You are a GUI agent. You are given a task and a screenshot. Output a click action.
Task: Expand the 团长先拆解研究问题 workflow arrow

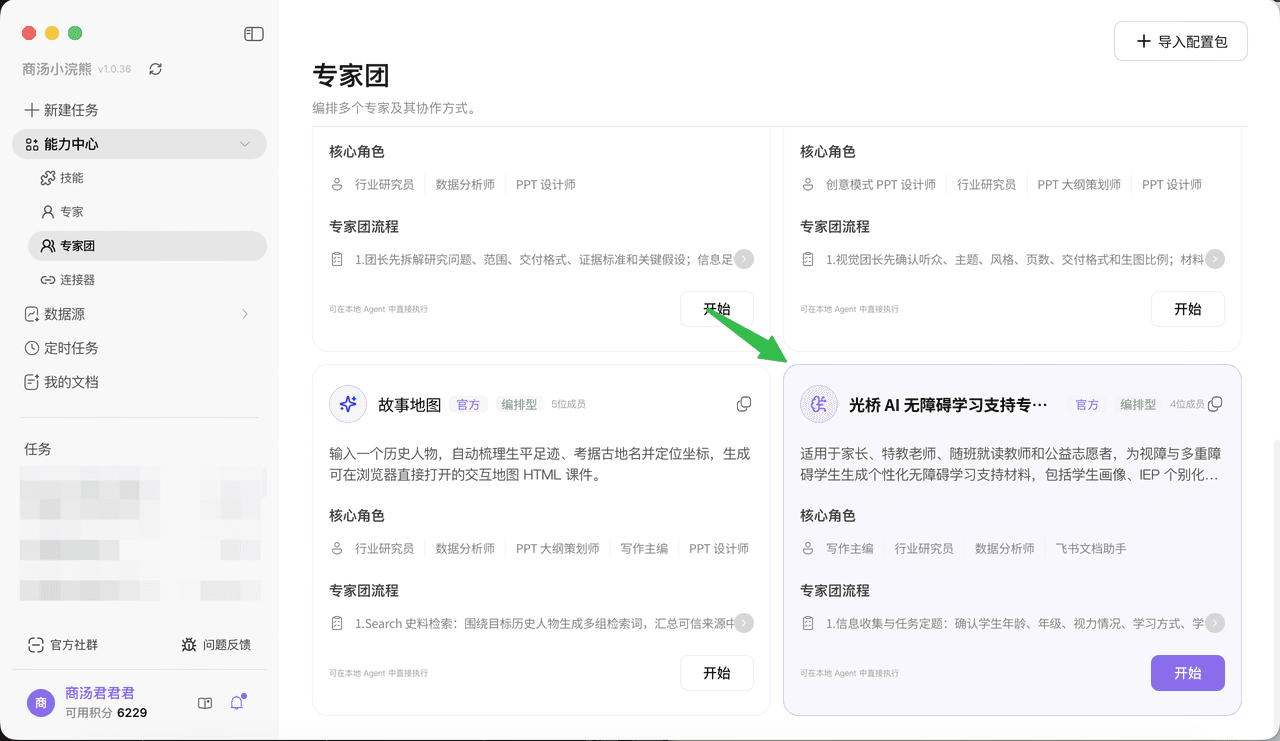point(744,259)
